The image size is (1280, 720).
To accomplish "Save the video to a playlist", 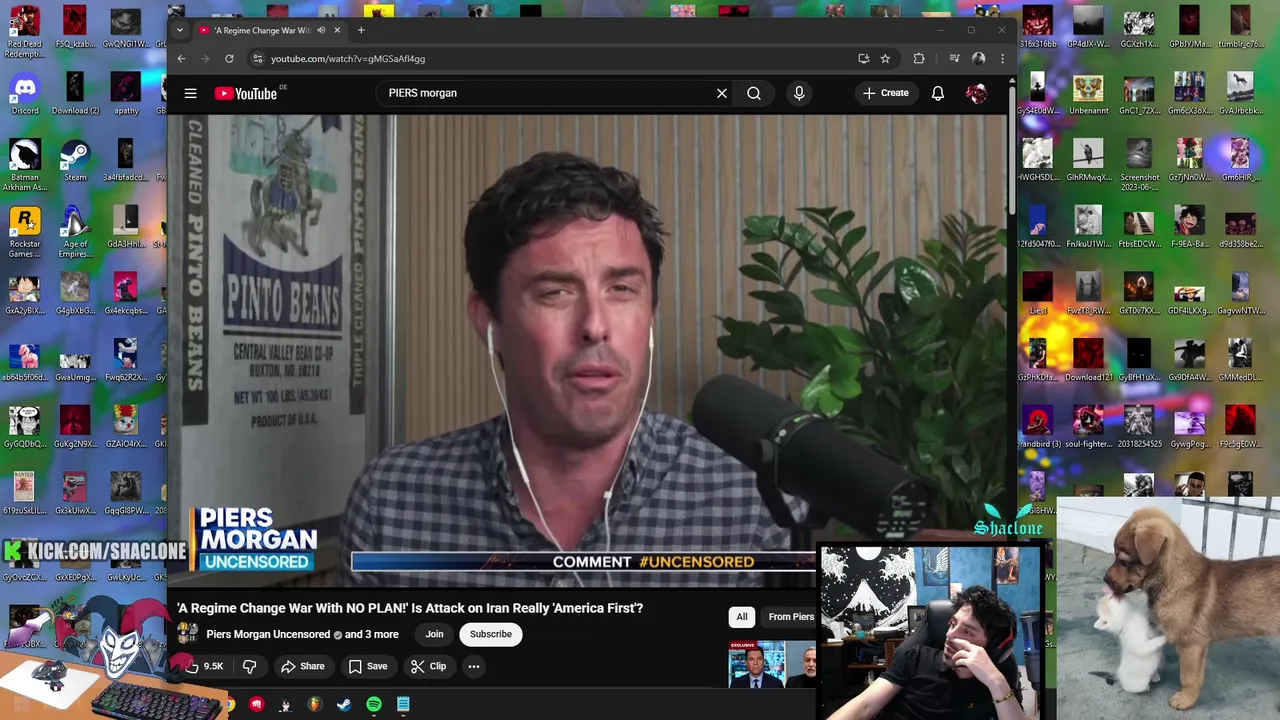I will [368, 666].
